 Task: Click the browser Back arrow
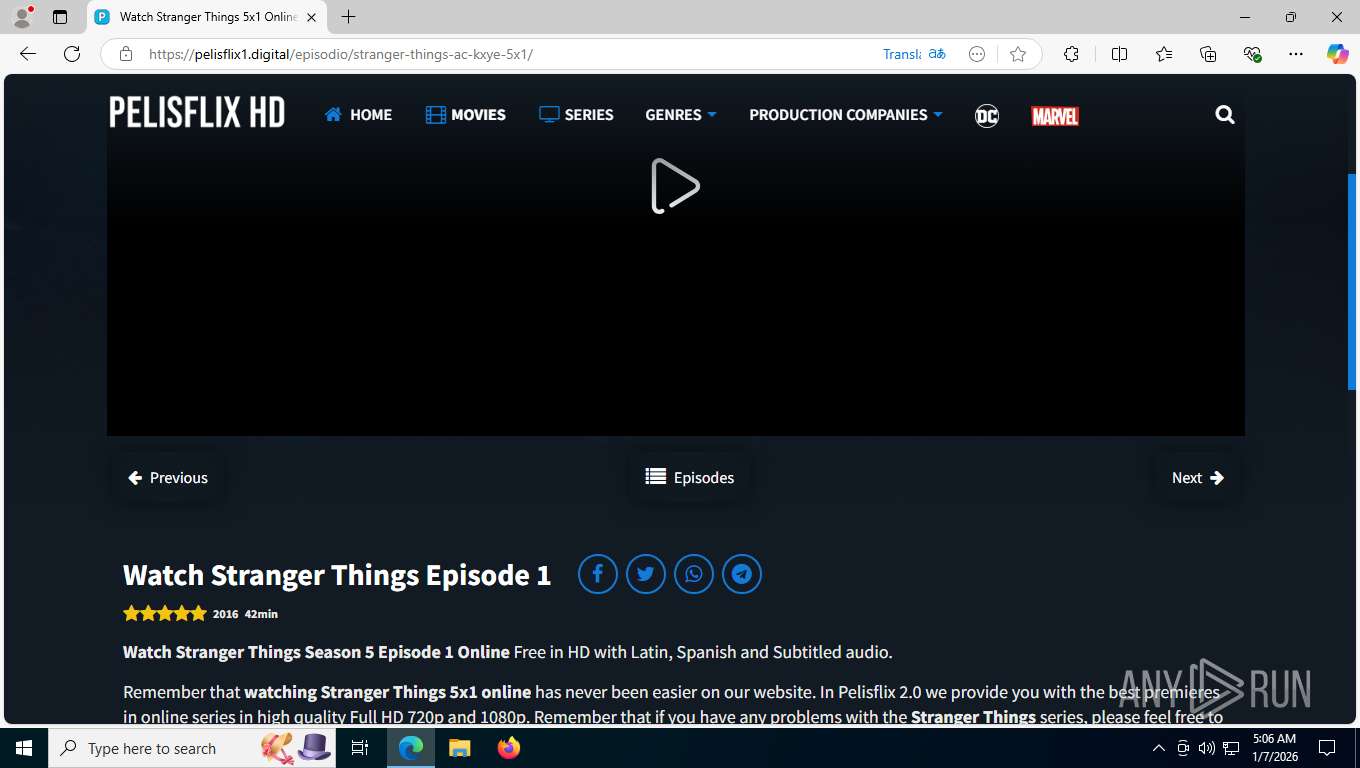click(28, 54)
